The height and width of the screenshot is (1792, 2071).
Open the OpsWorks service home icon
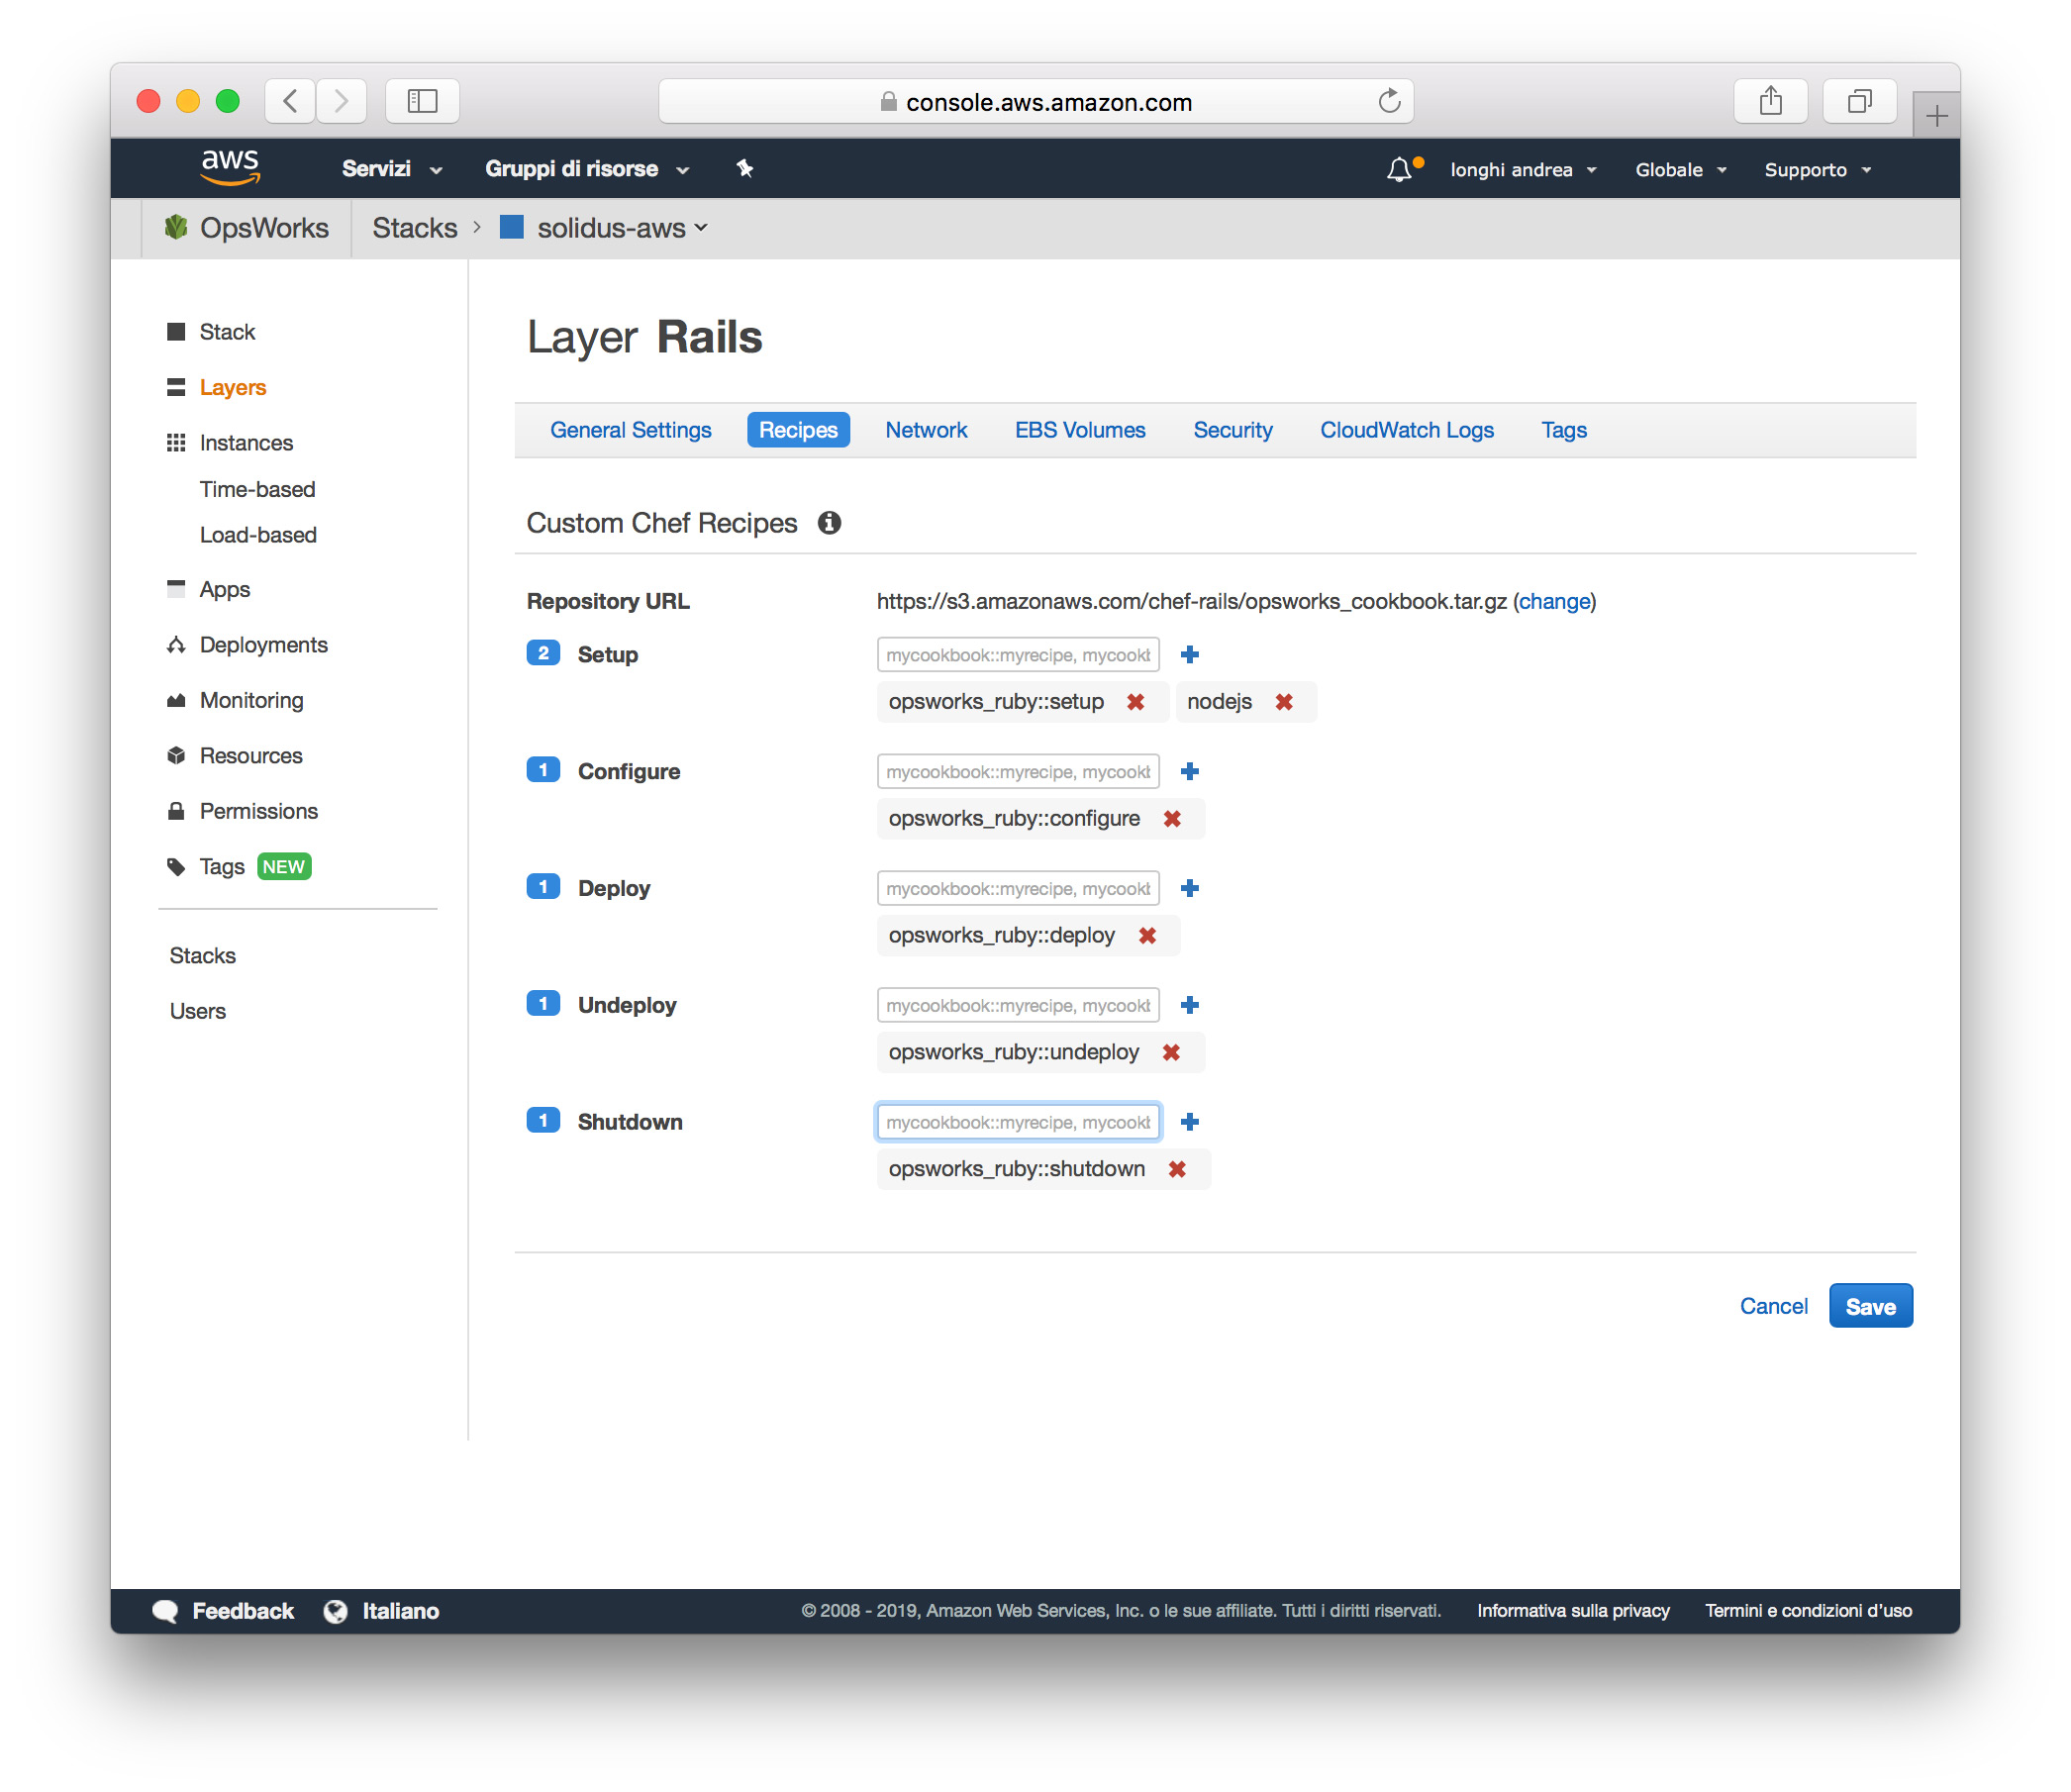pos(176,228)
